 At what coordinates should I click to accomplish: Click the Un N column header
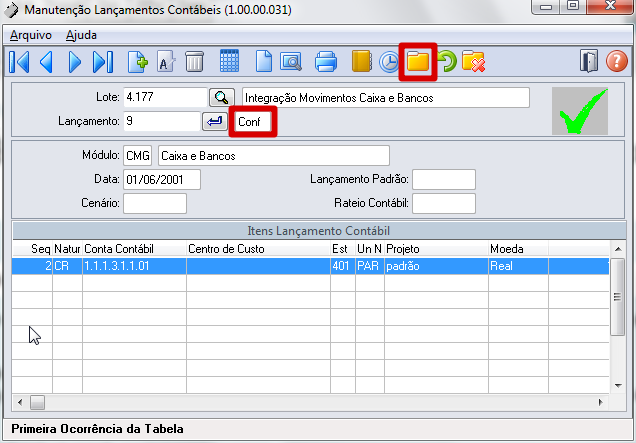pyautogui.click(x=370, y=249)
